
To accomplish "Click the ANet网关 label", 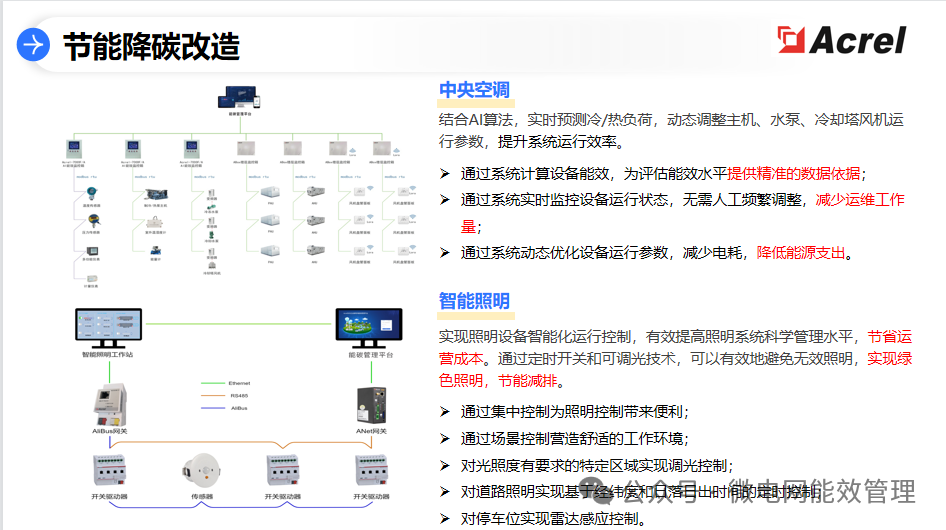I will 371,431.
